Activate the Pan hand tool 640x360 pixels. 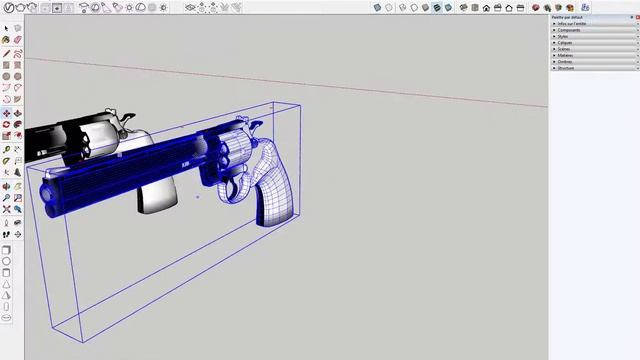tap(18, 187)
